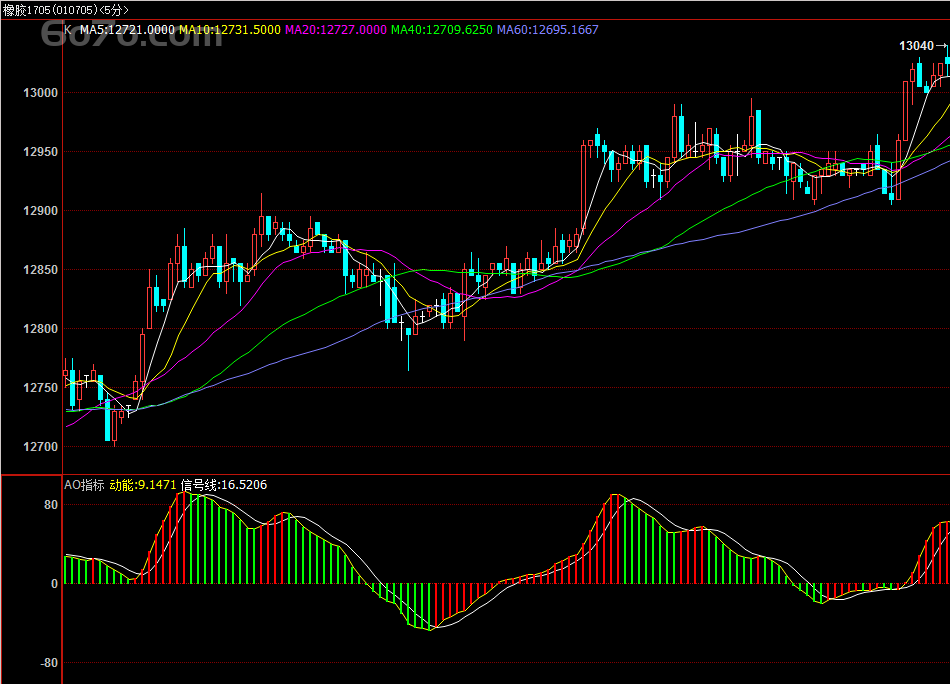Click the 12950 price axis label
This screenshot has height=684, width=950.
point(41,151)
